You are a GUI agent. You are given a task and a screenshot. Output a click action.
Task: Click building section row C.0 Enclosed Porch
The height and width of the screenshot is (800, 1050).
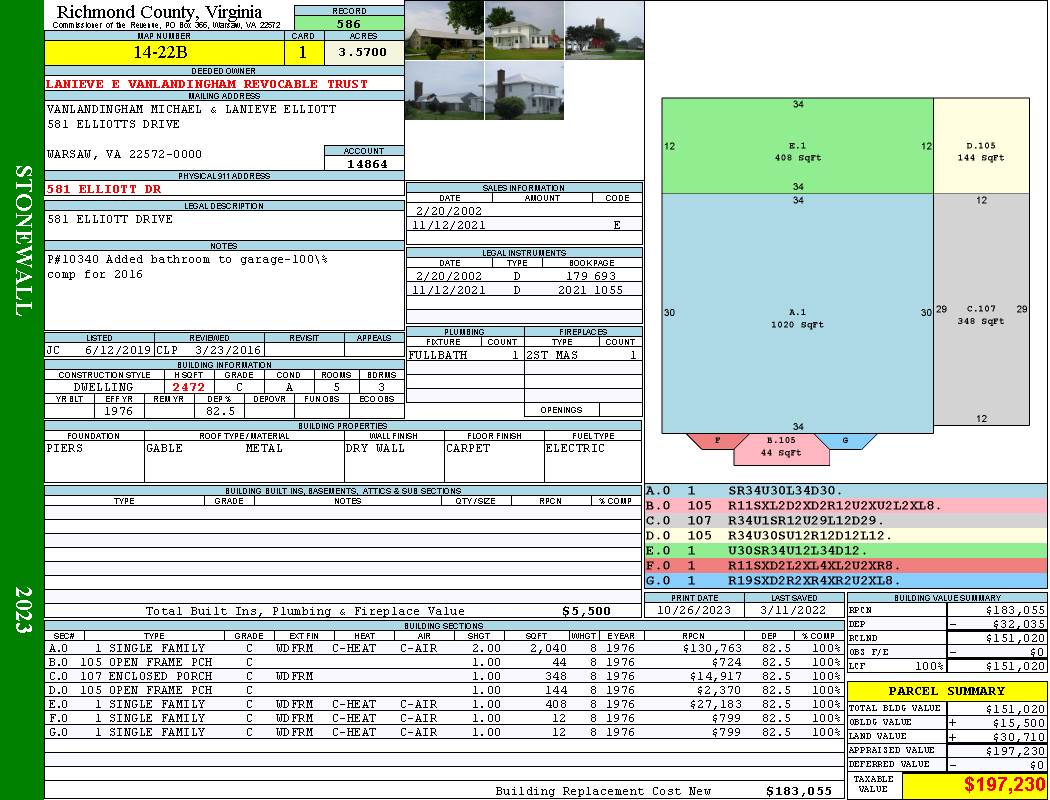tap(445, 676)
